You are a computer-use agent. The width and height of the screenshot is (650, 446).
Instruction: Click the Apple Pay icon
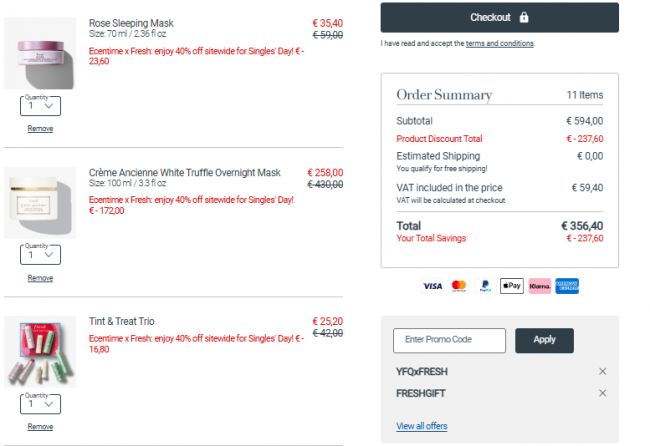(x=512, y=286)
